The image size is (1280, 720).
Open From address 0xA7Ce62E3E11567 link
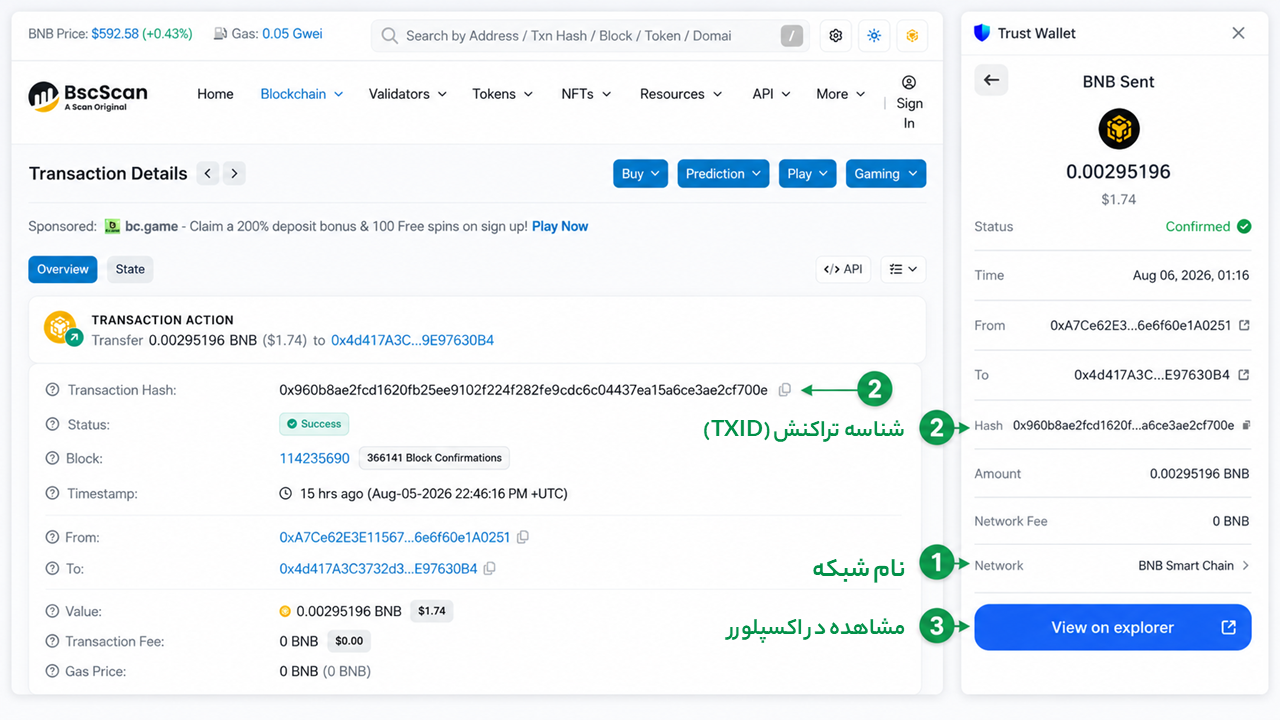coord(395,537)
